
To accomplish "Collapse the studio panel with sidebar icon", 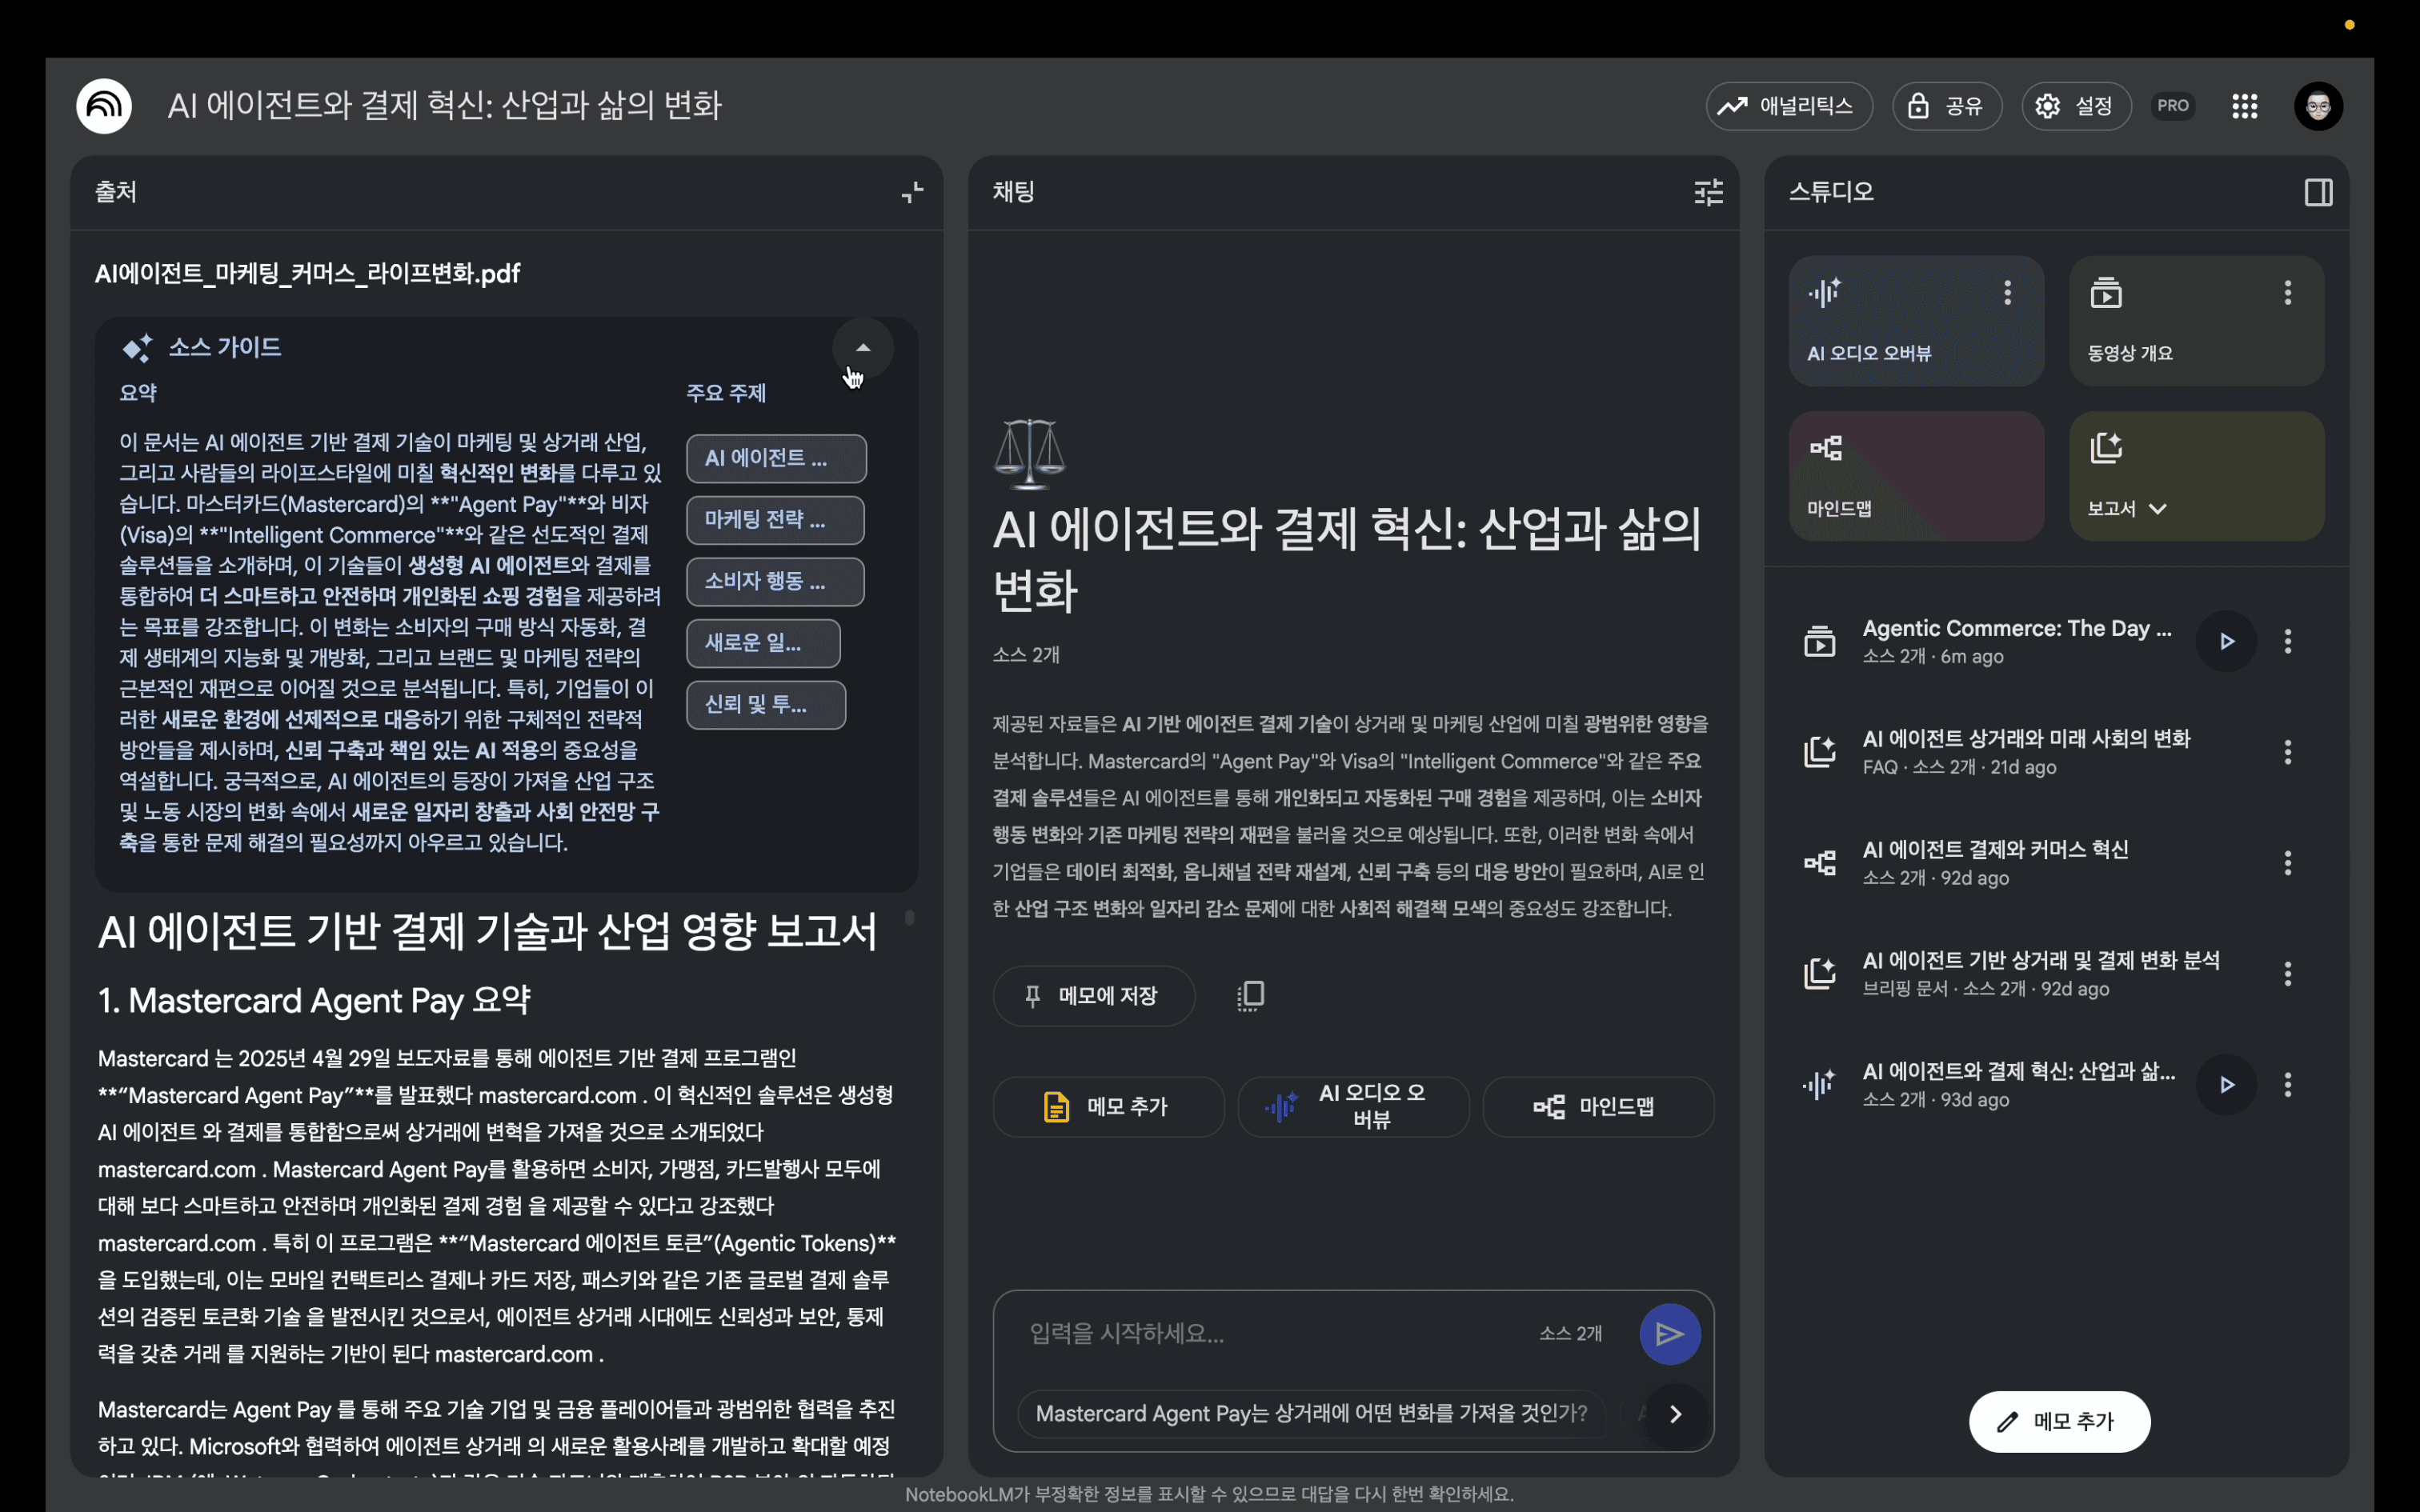I will (2318, 192).
